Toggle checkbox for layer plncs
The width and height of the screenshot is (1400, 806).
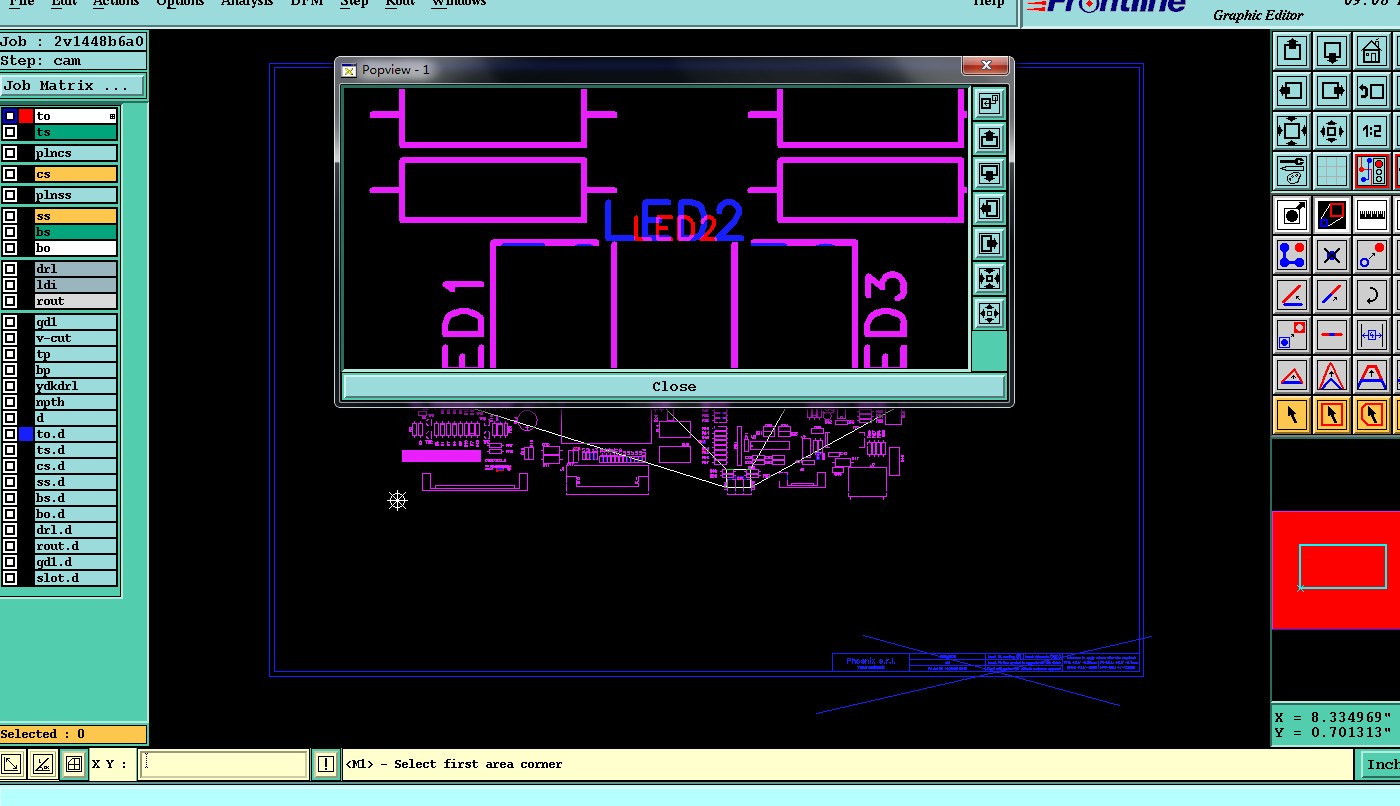(10, 153)
